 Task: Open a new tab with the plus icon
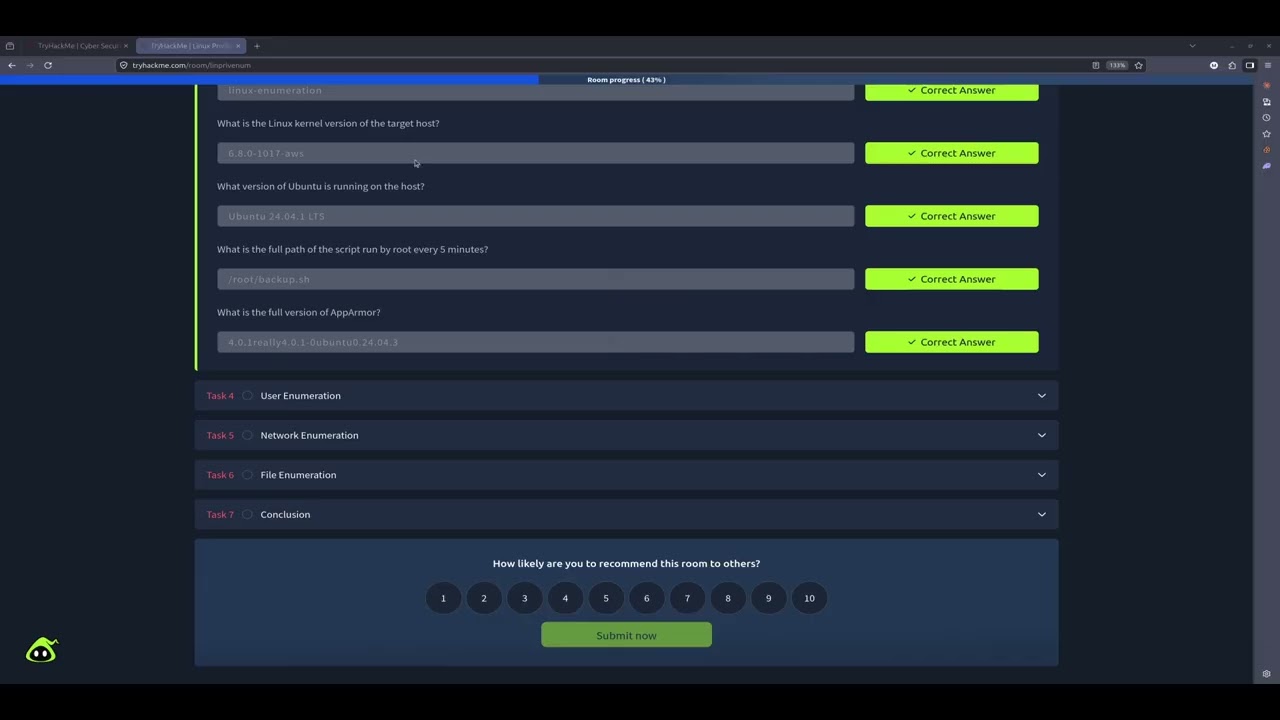point(257,46)
